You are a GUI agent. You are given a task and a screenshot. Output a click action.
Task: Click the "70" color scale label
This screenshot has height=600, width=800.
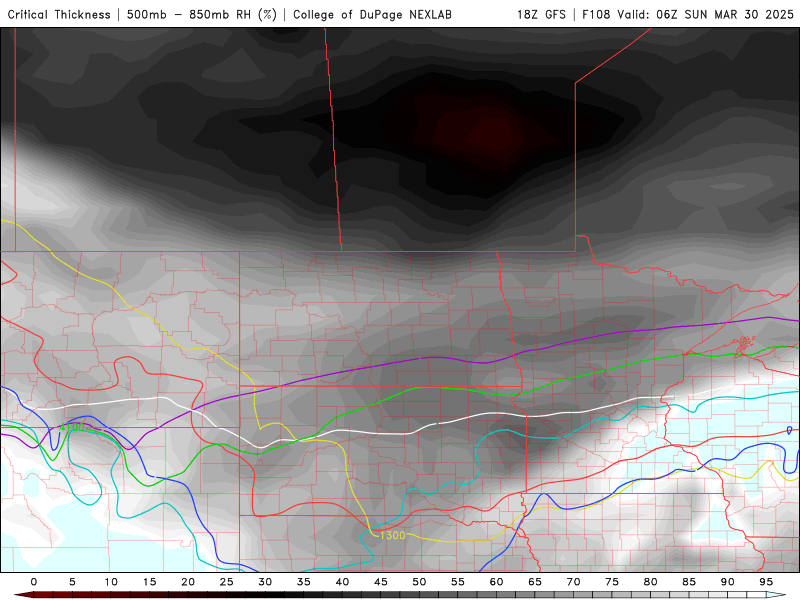coord(573,582)
